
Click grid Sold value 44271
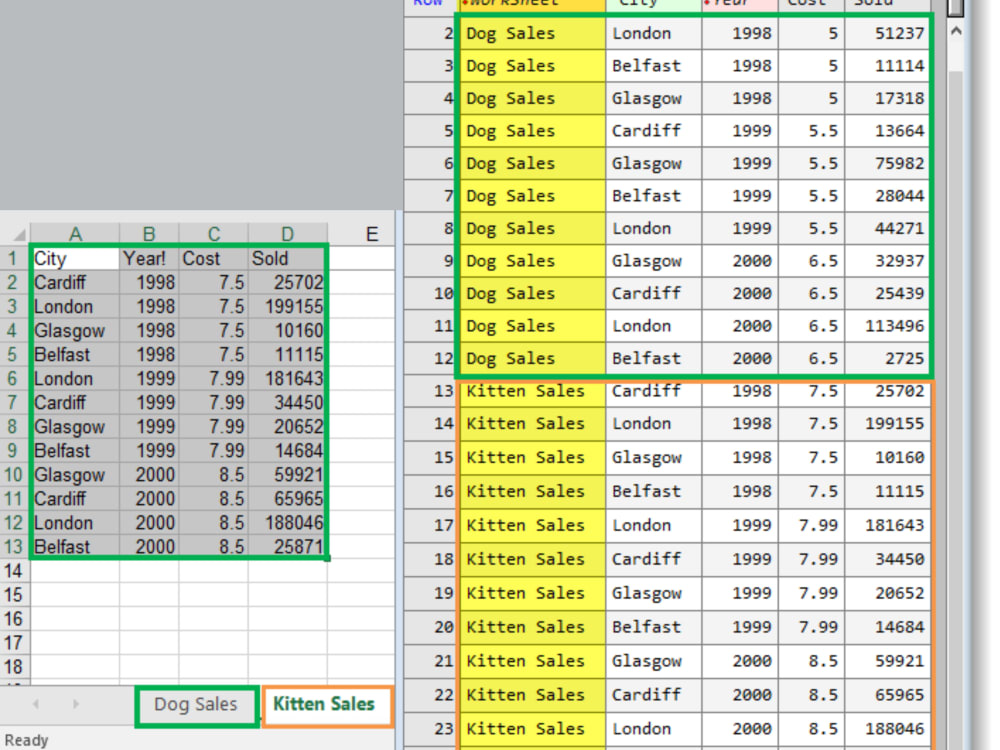point(886,228)
